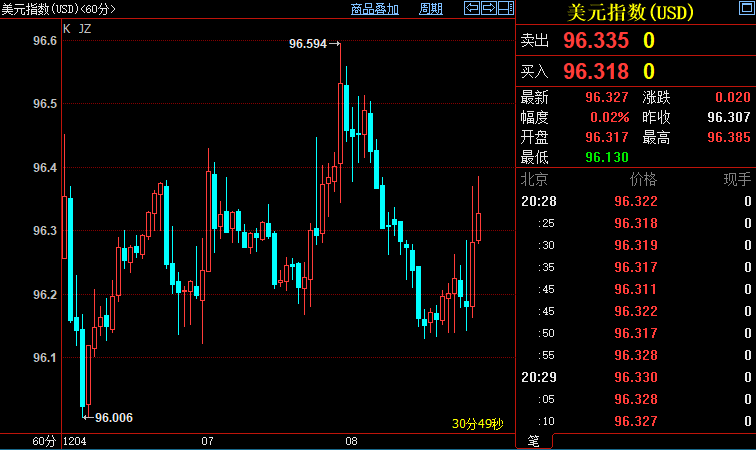Click the 96.006 low price marker

click(114, 417)
